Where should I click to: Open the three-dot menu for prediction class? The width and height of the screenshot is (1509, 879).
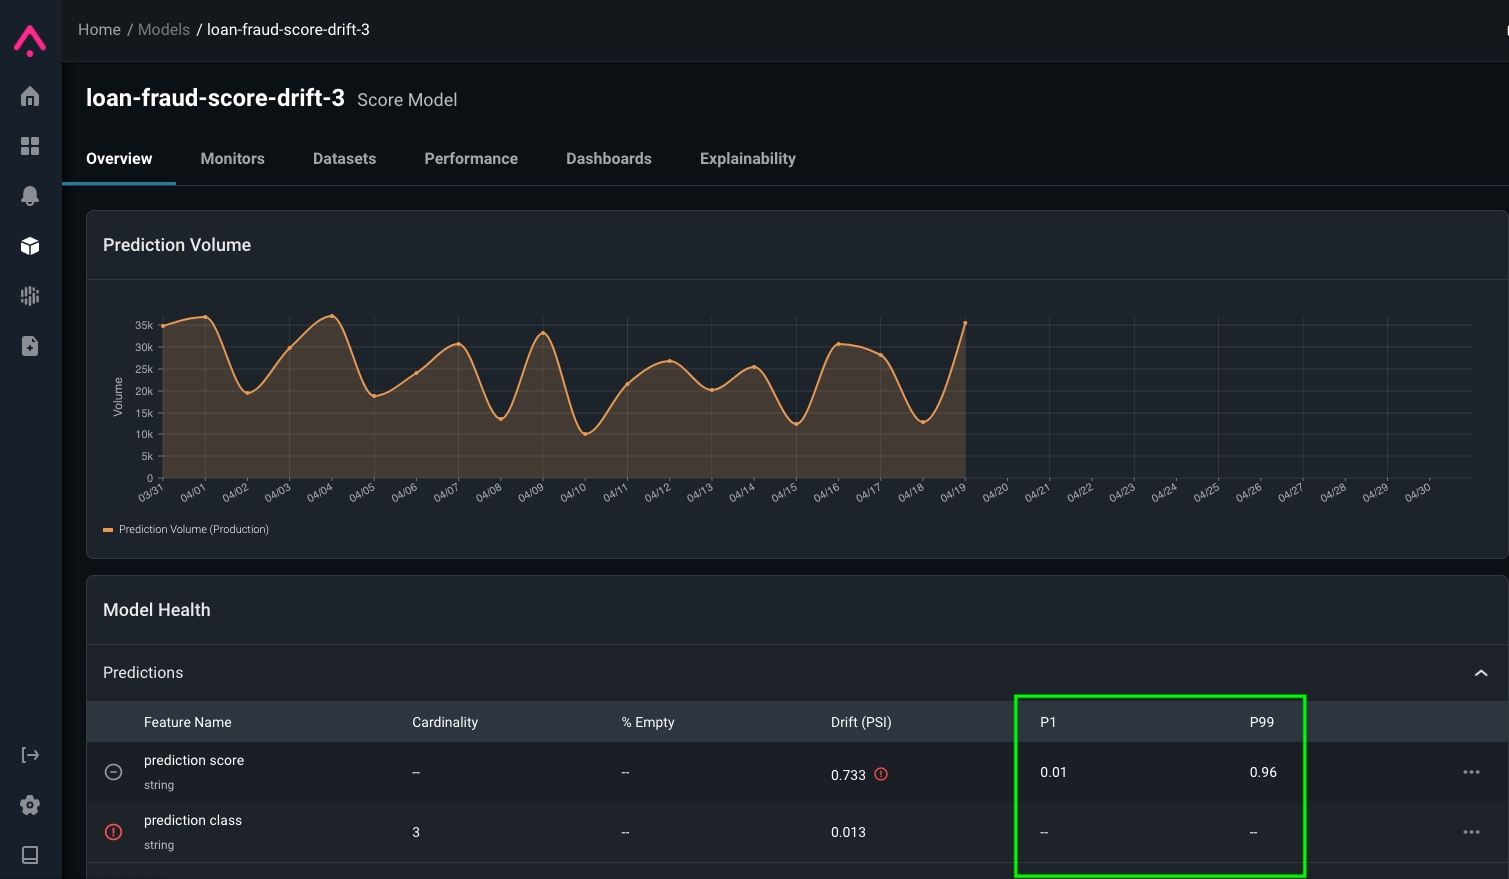pos(1471,832)
